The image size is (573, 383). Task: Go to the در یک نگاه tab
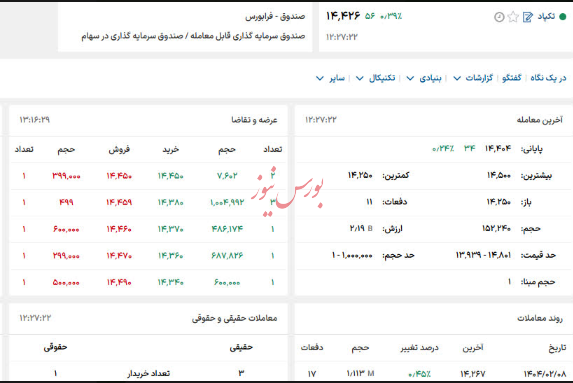548,78
